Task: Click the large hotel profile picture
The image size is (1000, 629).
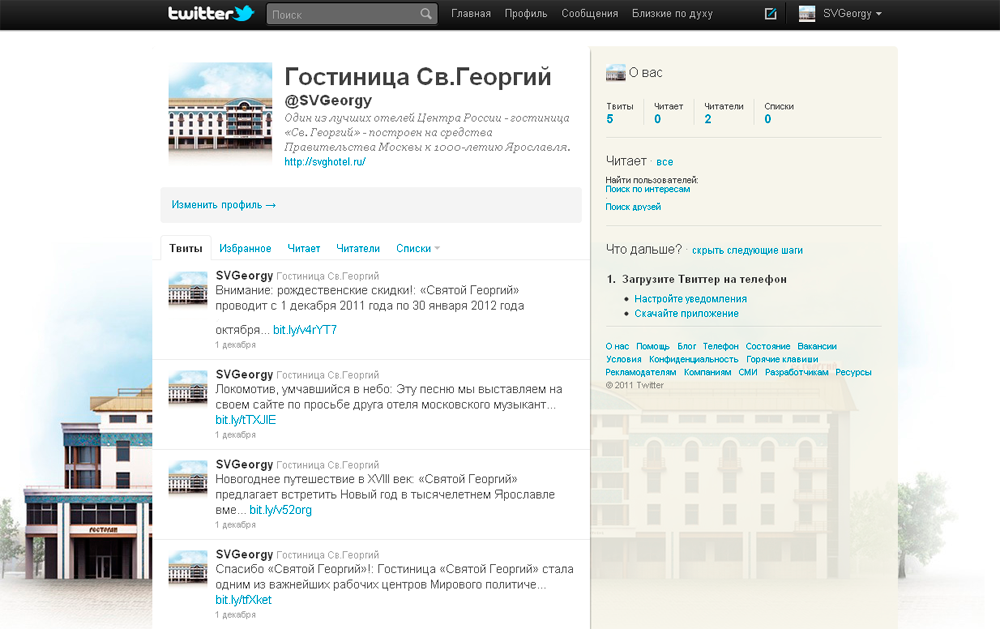Action: click(x=220, y=113)
